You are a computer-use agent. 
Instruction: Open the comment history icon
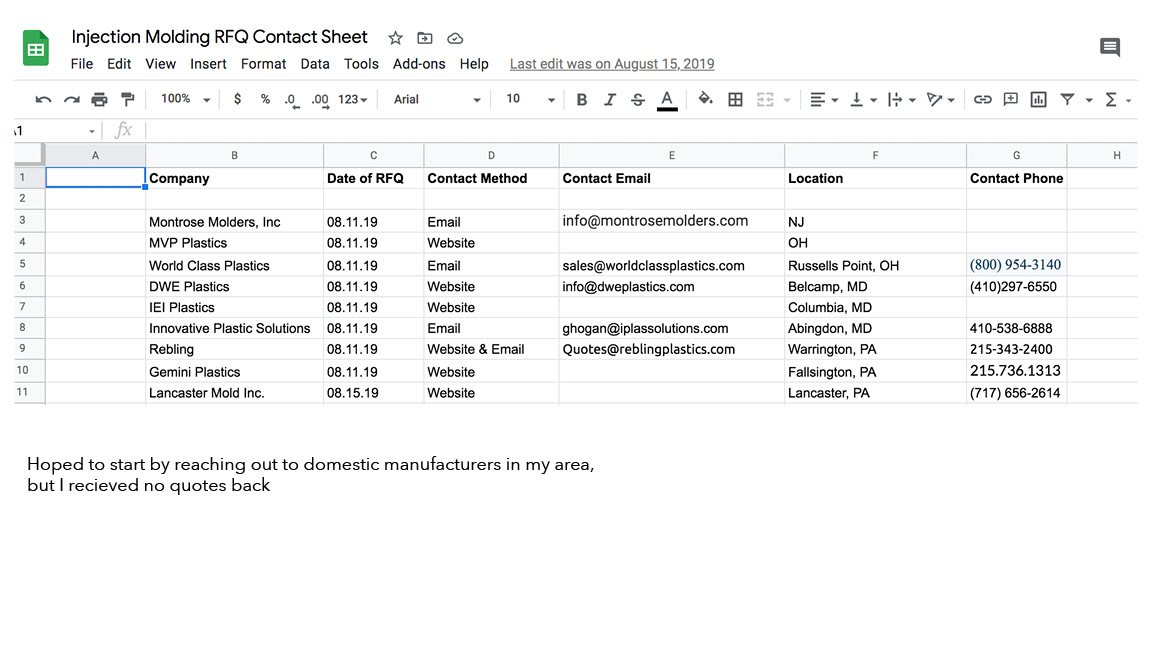[1110, 48]
